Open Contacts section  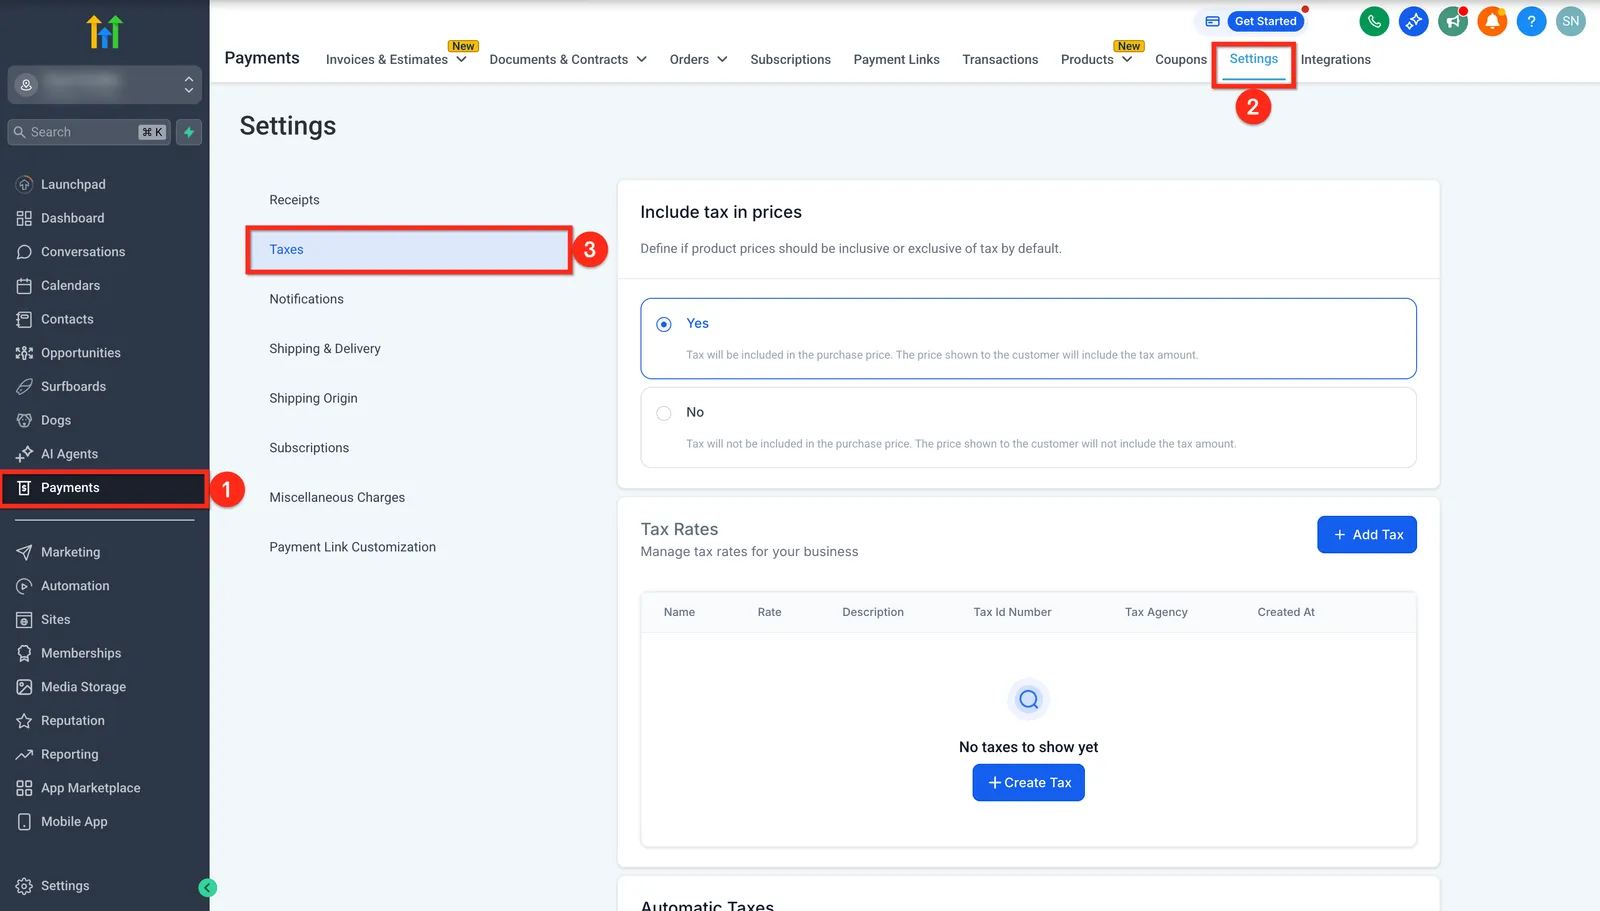click(x=67, y=319)
